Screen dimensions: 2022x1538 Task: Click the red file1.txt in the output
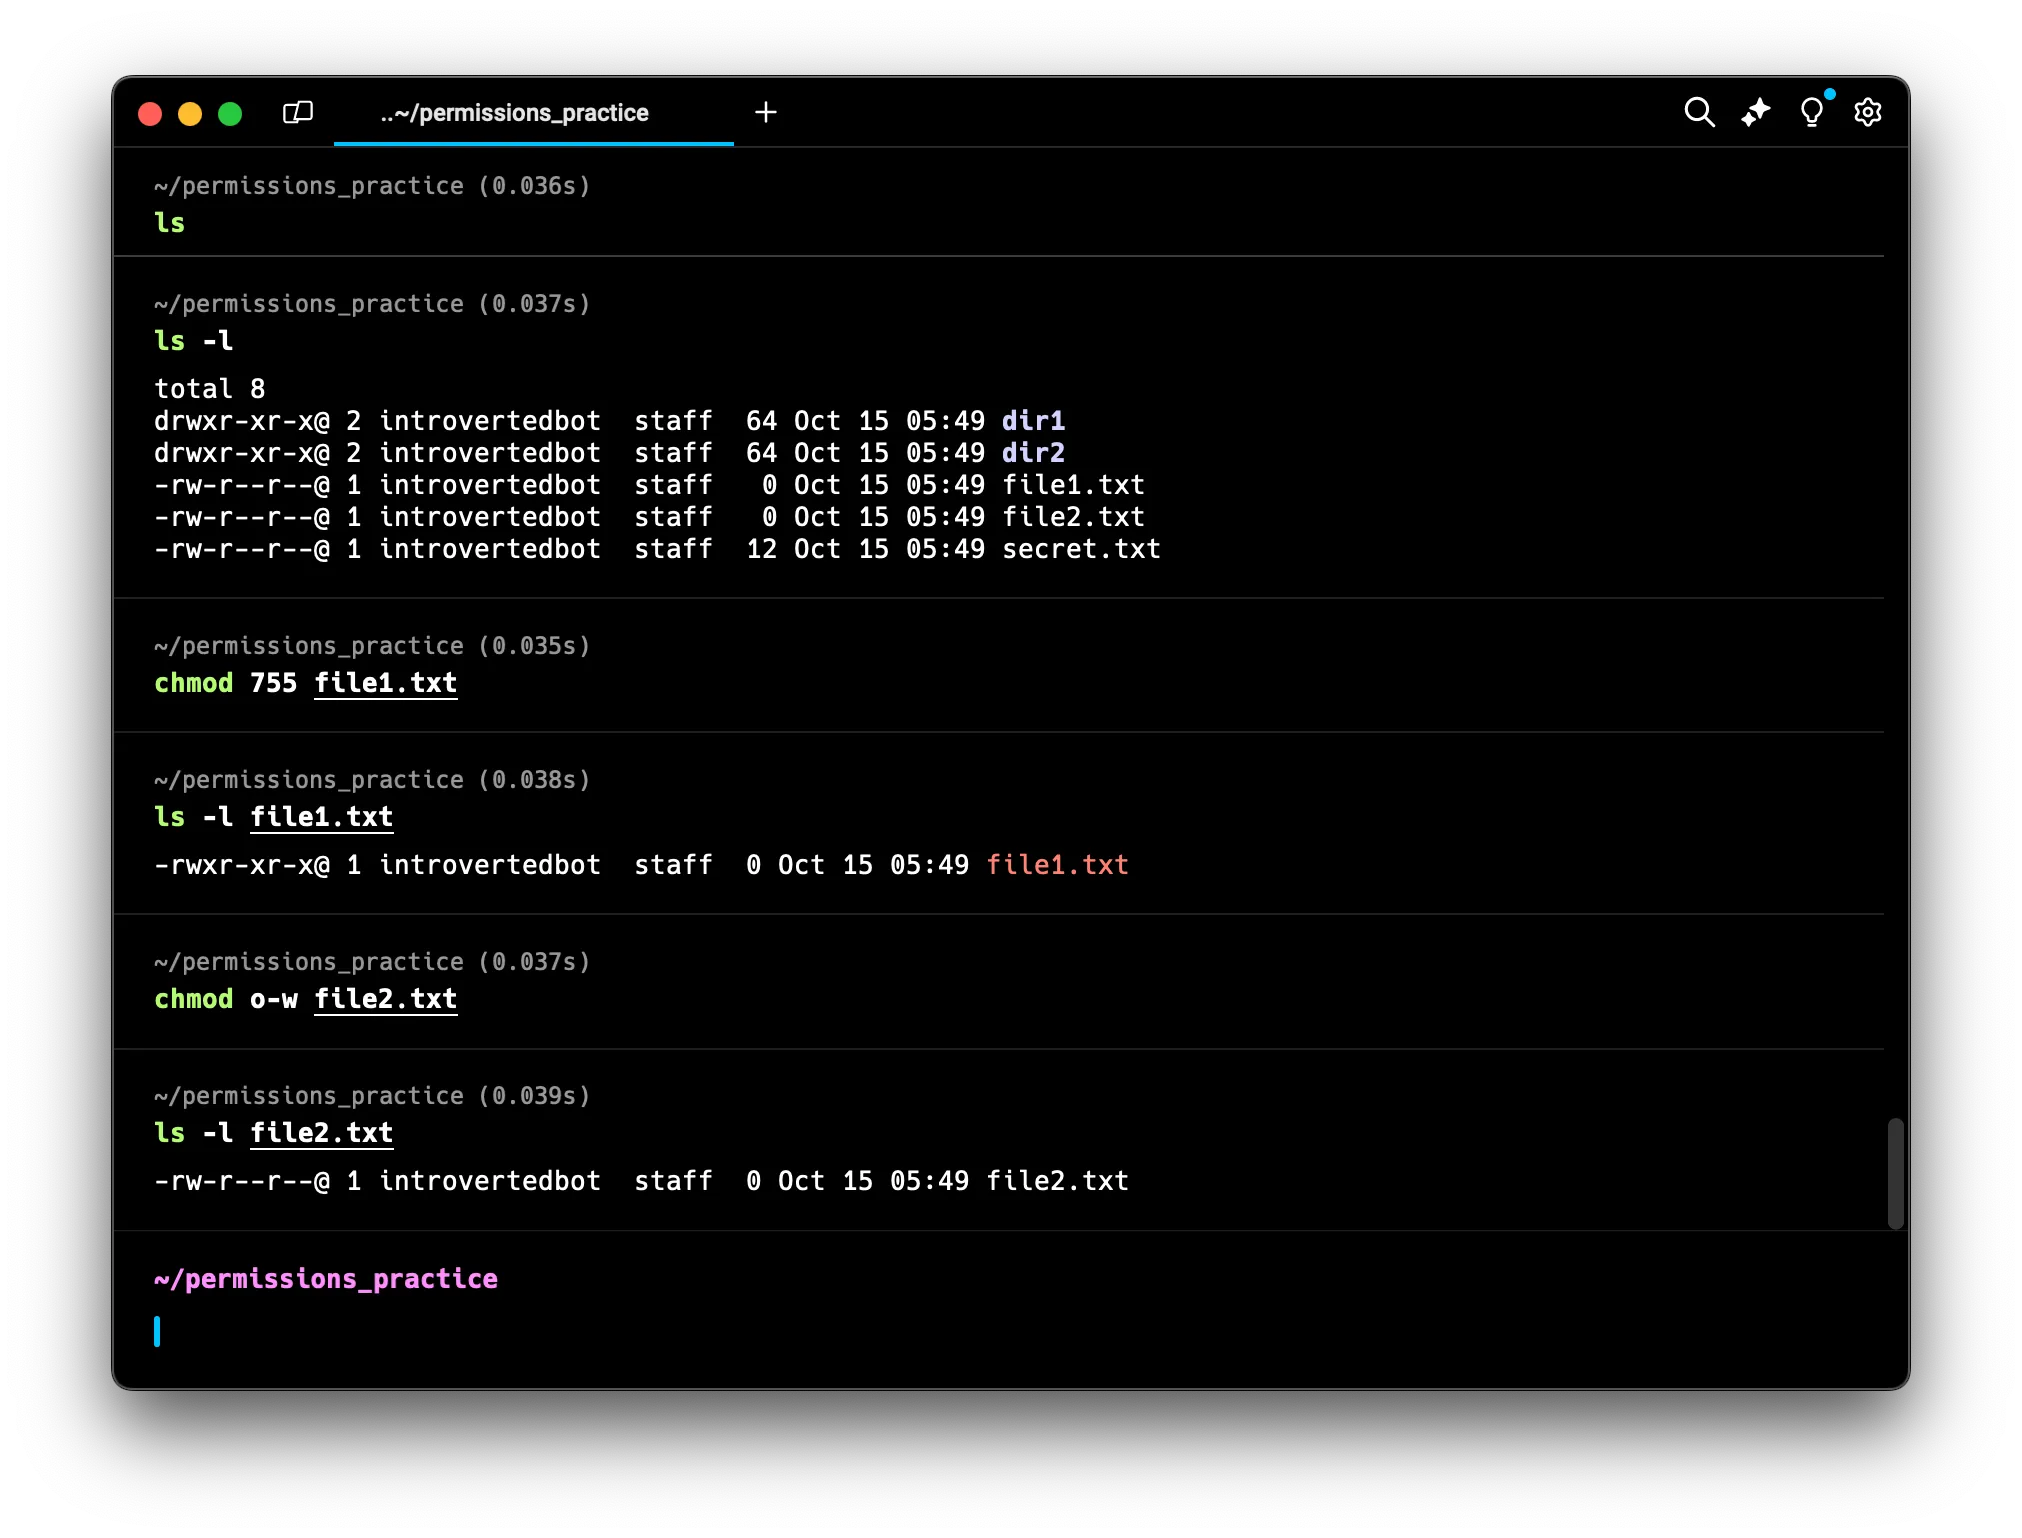[x=1057, y=865]
